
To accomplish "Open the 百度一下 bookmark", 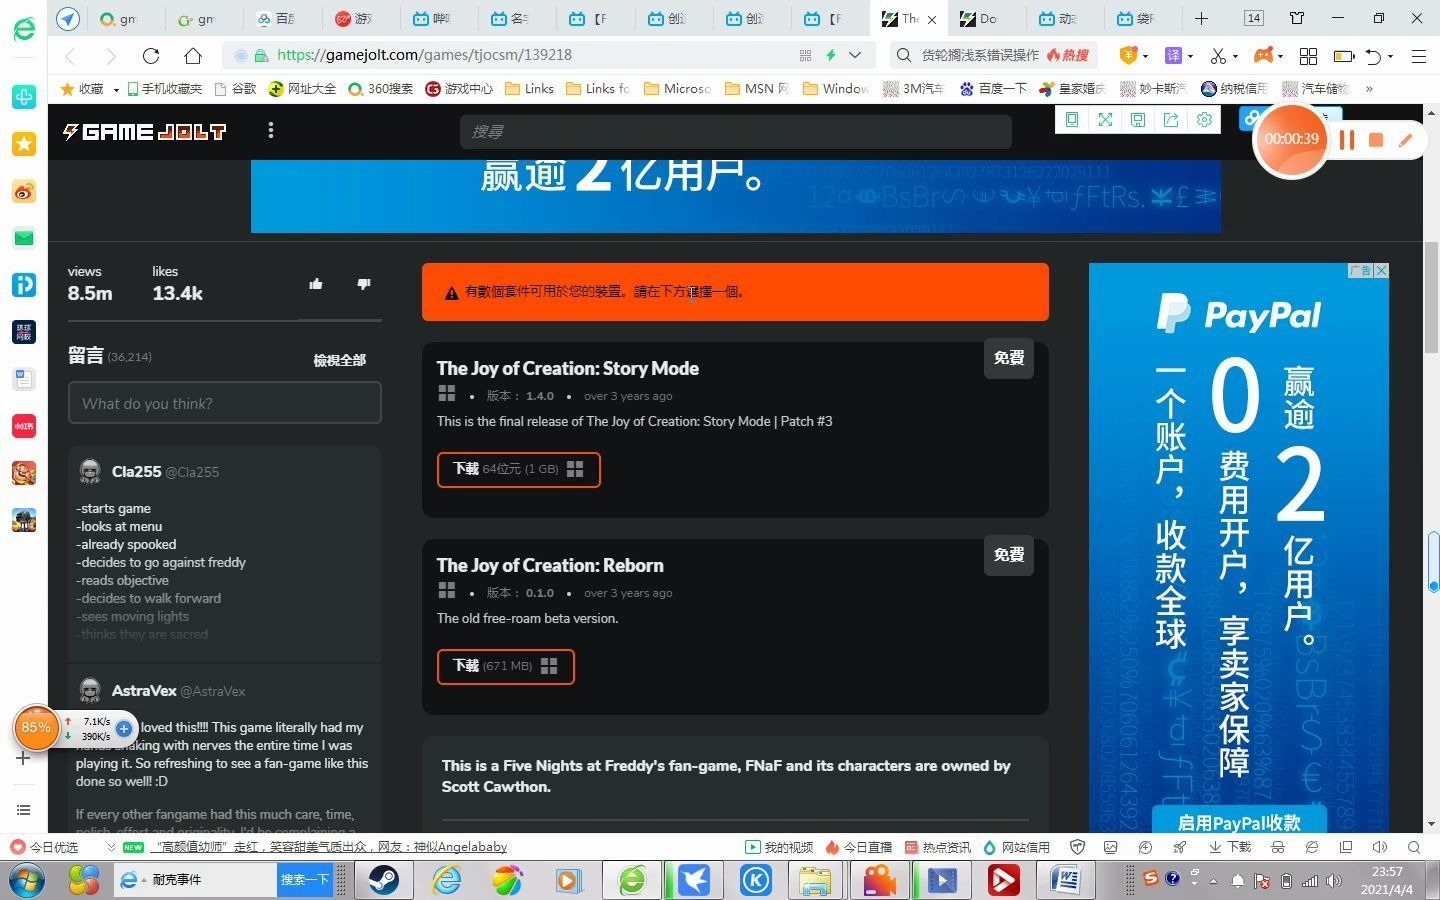I will click(993, 88).
